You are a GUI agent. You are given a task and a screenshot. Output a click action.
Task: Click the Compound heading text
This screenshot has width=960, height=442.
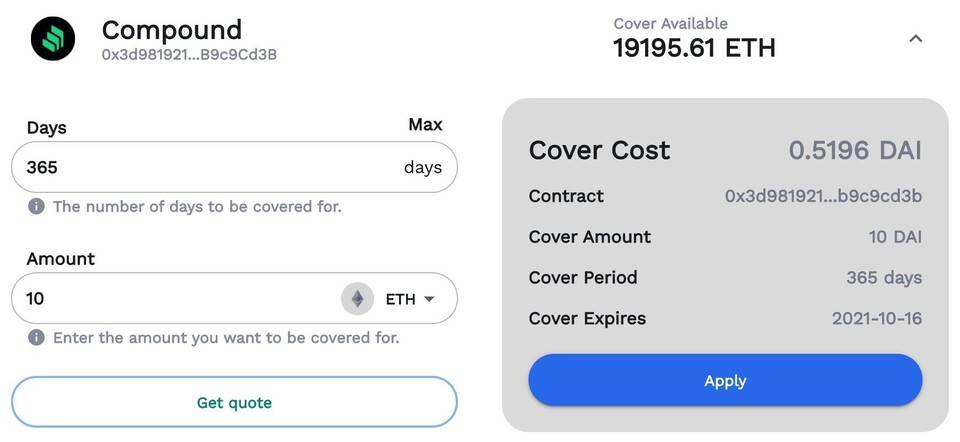click(172, 29)
